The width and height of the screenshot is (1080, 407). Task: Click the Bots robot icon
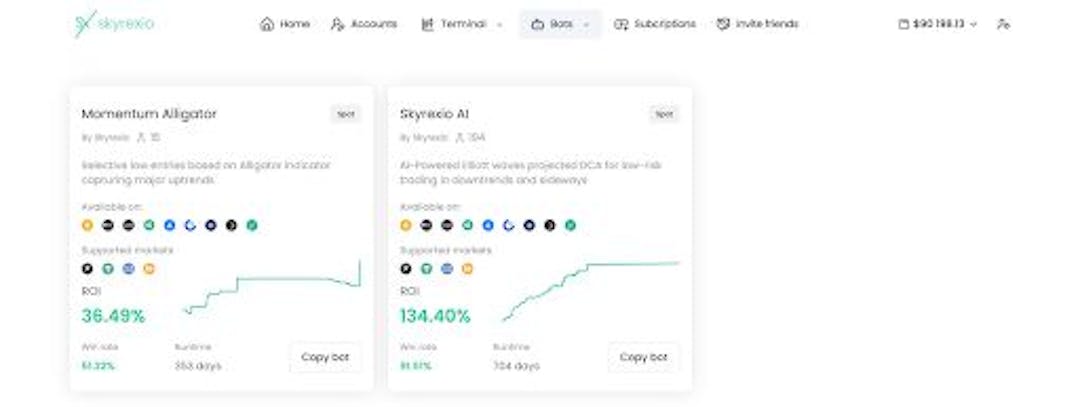537,24
